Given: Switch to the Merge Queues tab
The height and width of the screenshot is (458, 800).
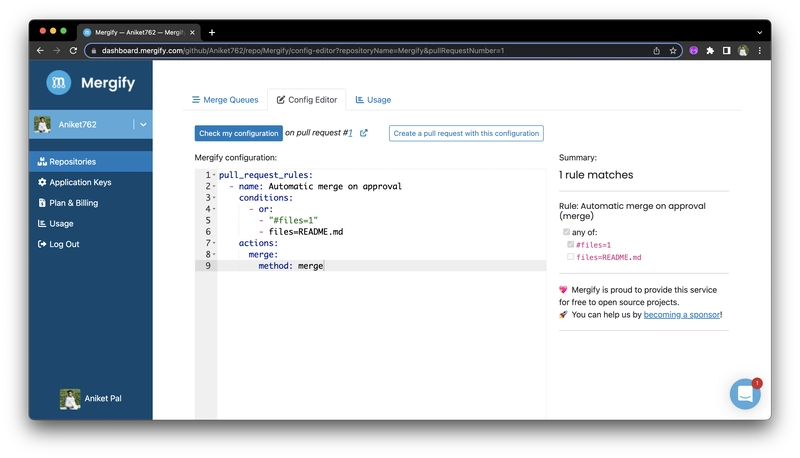Looking at the screenshot, I should (225, 100).
